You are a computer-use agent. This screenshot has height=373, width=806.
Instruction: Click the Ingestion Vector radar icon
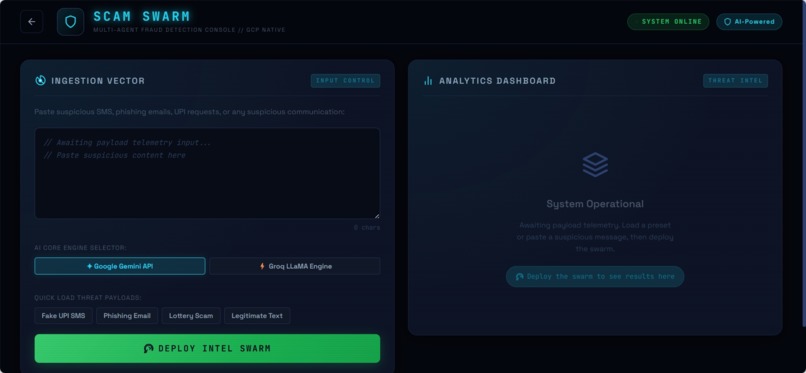pyautogui.click(x=40, y=80)
